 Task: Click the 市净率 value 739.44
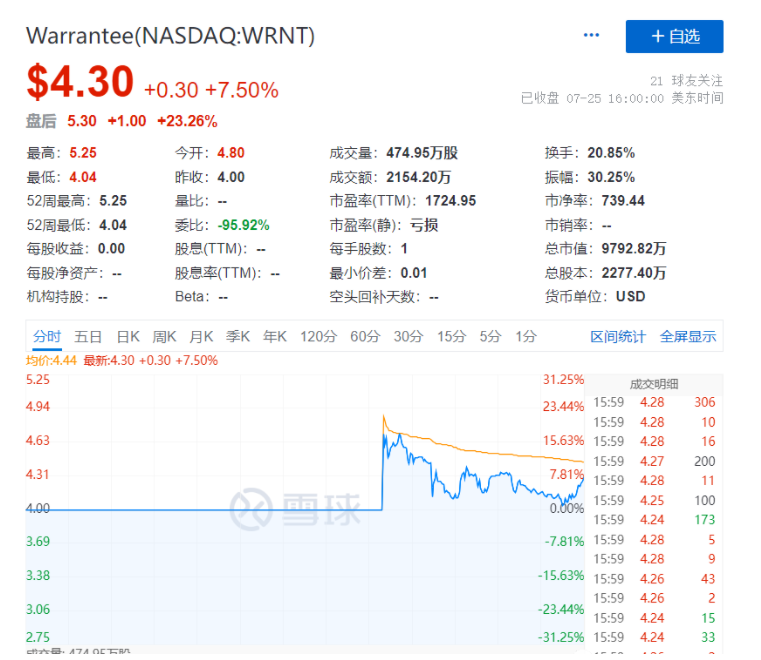click(623, 201)
